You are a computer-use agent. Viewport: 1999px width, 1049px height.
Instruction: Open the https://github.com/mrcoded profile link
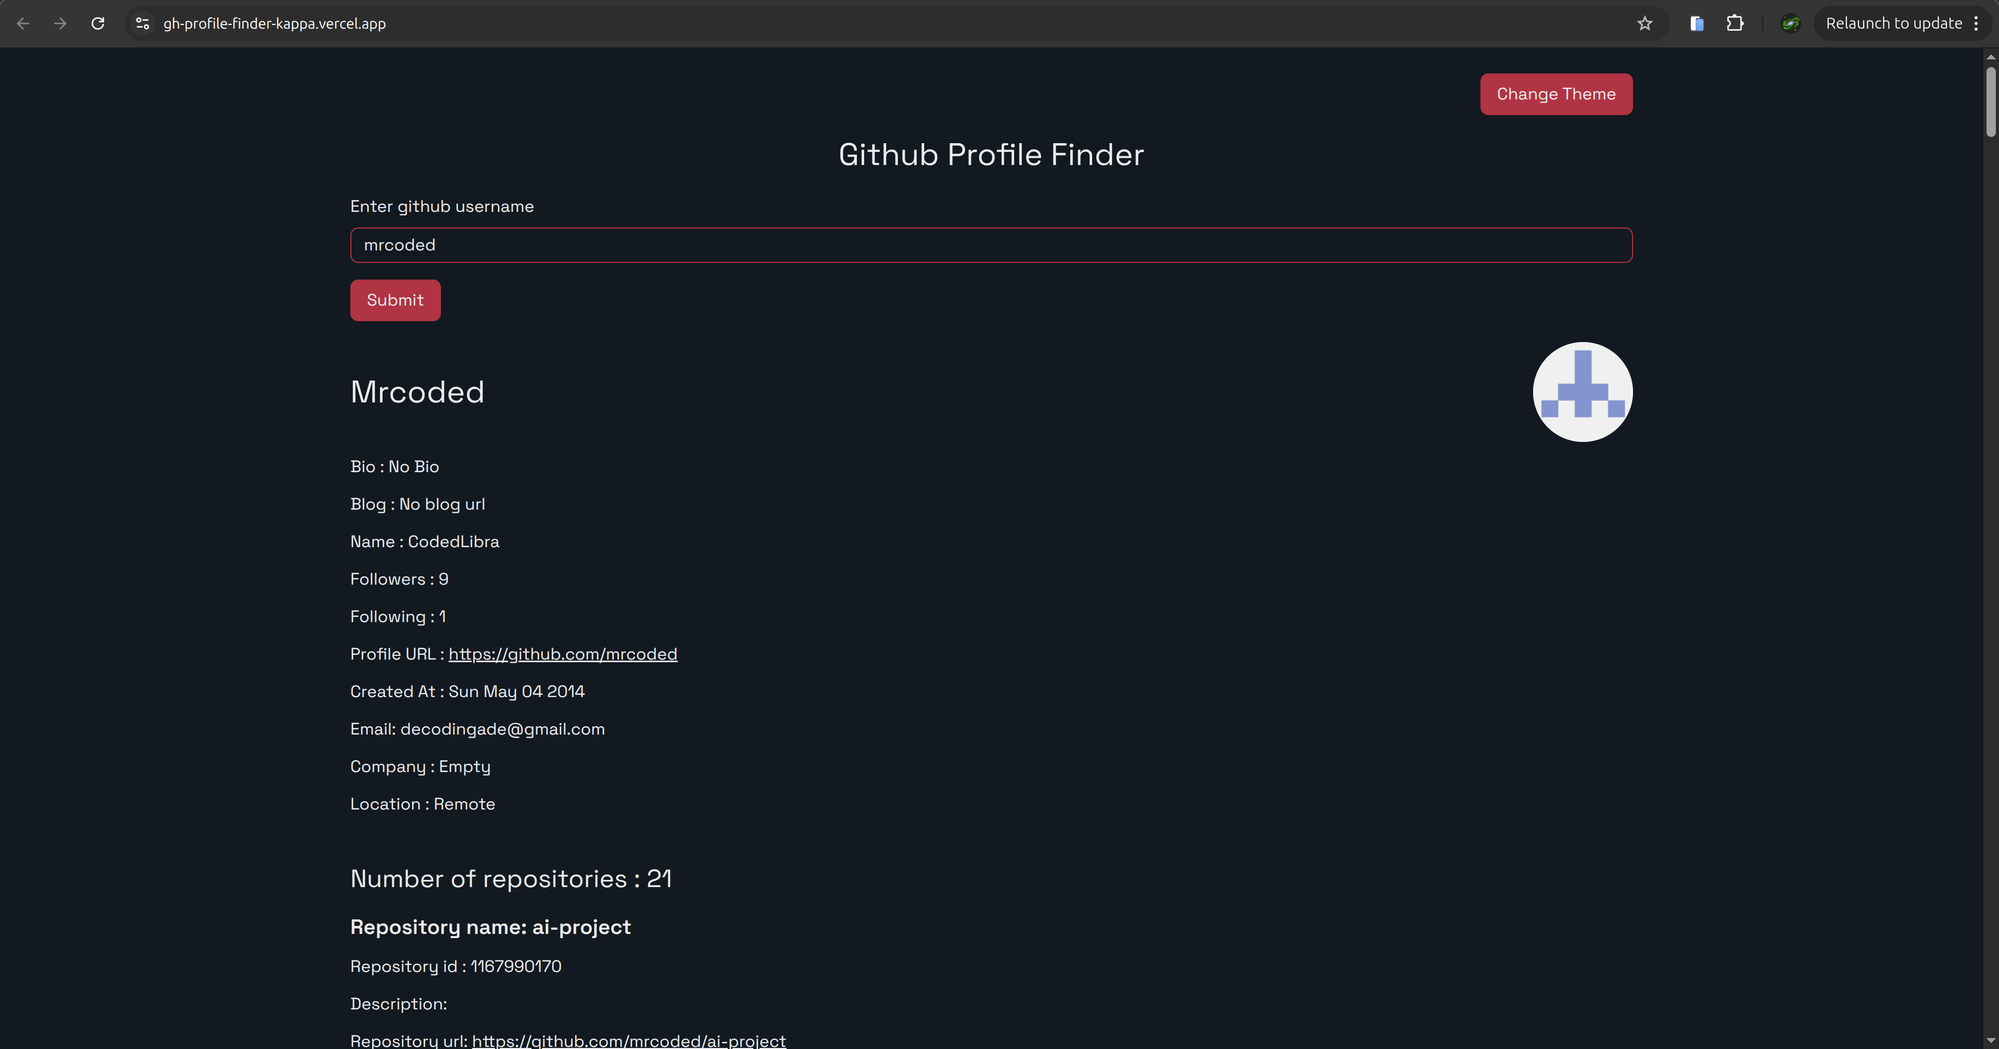[x=563, y=654]
